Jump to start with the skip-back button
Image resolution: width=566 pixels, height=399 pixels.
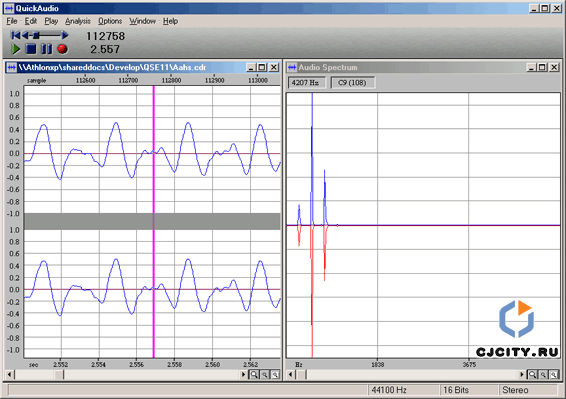click(15, 35)
